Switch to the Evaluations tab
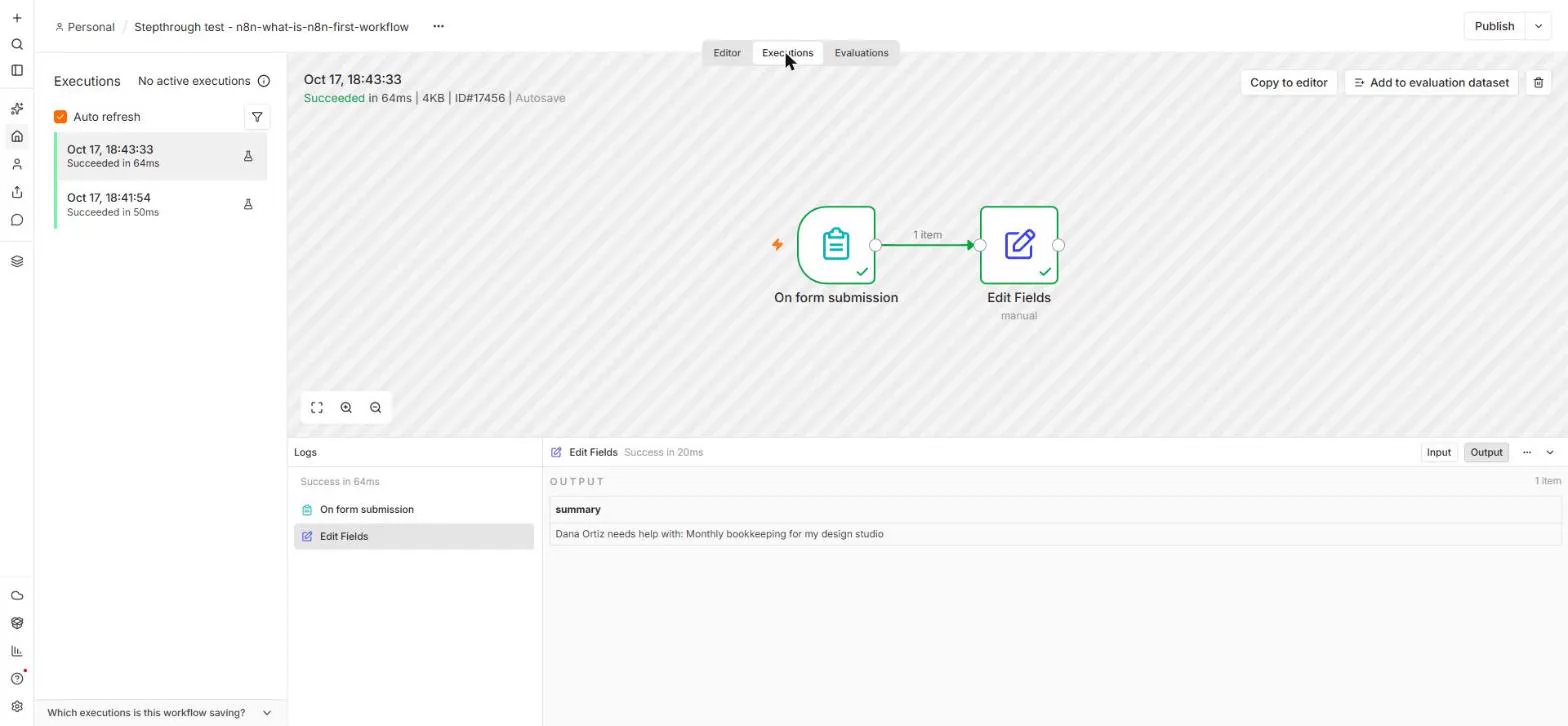The image size is (1568, 726). click(x=861, y=53)
